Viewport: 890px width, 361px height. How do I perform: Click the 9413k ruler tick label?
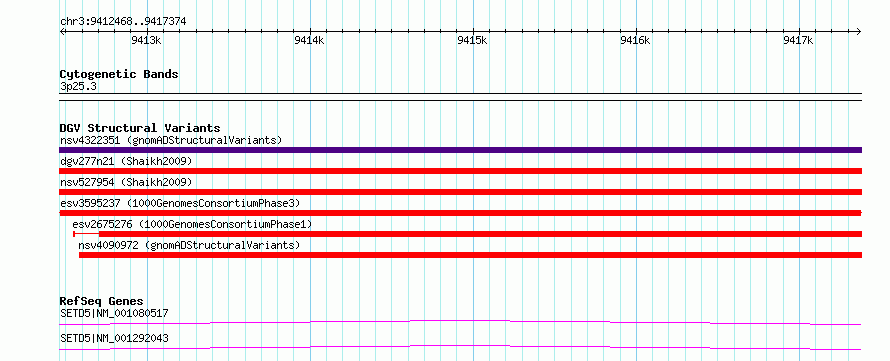pos(147,40)
